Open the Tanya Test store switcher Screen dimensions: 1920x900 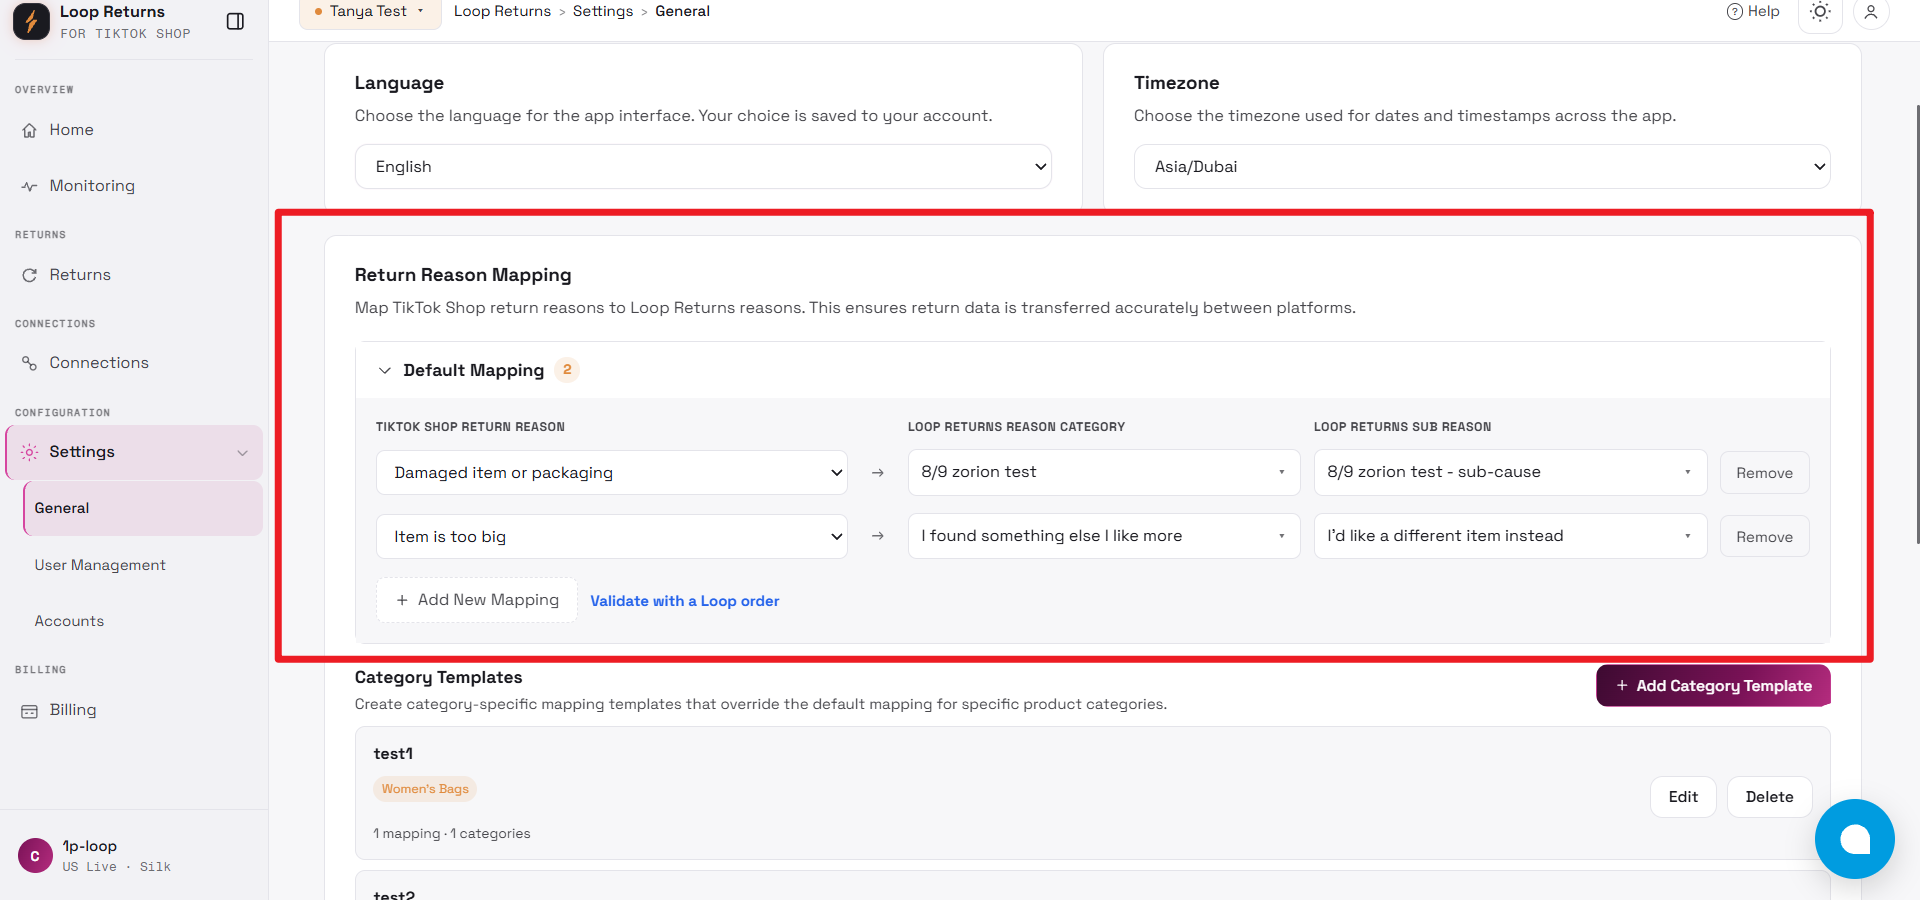click(370, 12)
